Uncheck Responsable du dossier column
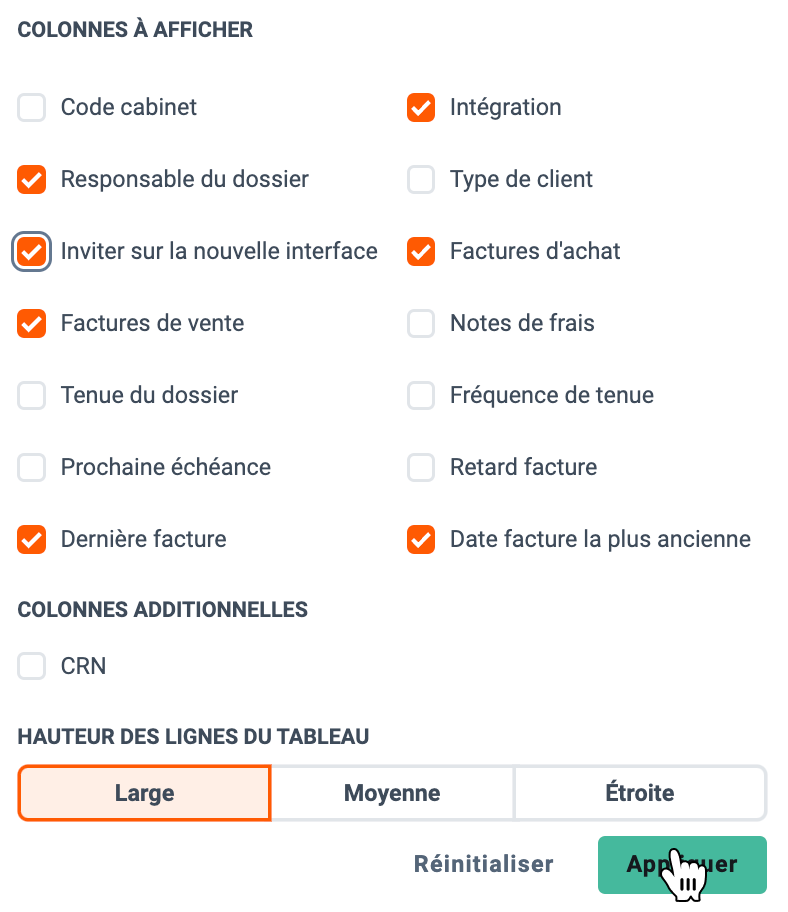Viewport: 788px width, 912px height. 31,180
